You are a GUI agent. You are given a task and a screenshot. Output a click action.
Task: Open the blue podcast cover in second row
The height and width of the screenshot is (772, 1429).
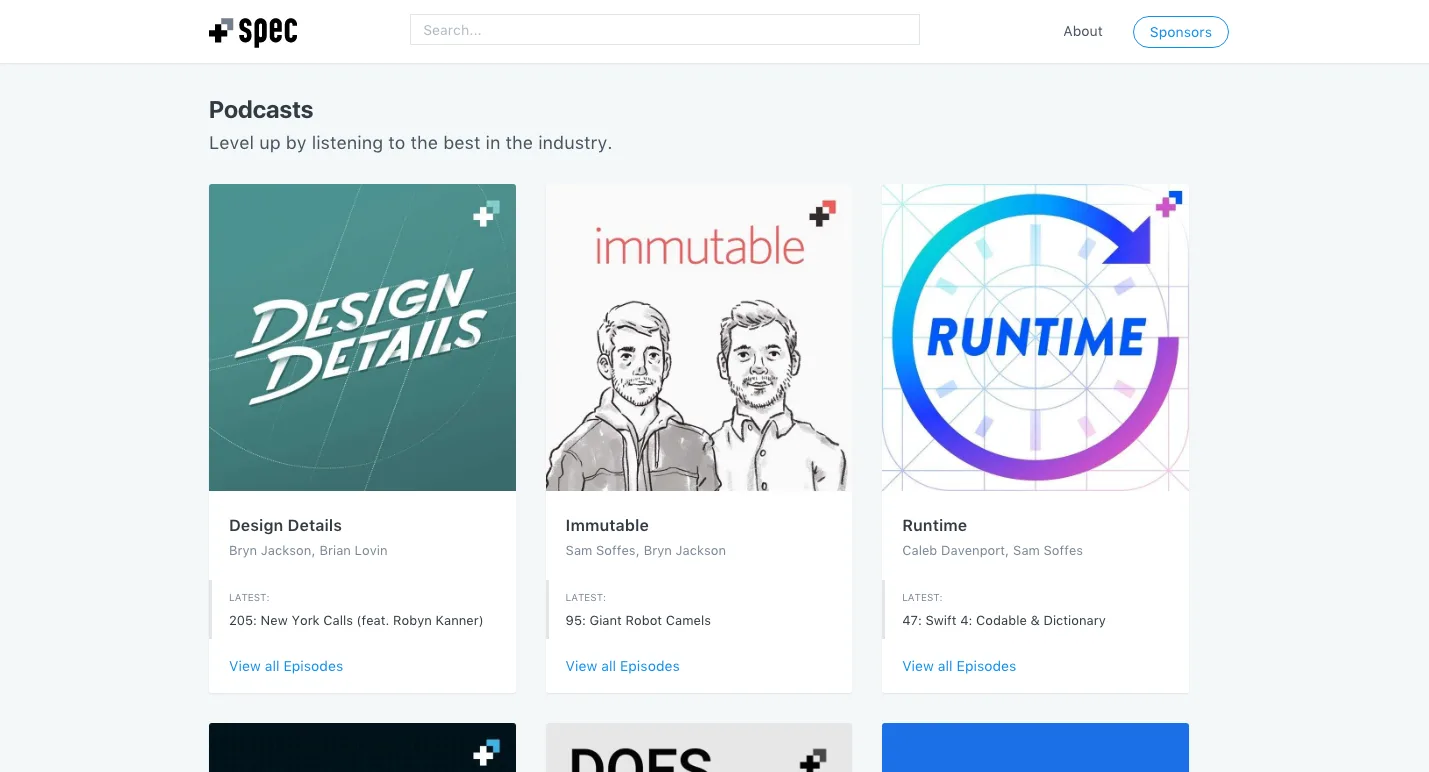[x=1035, y=747]
